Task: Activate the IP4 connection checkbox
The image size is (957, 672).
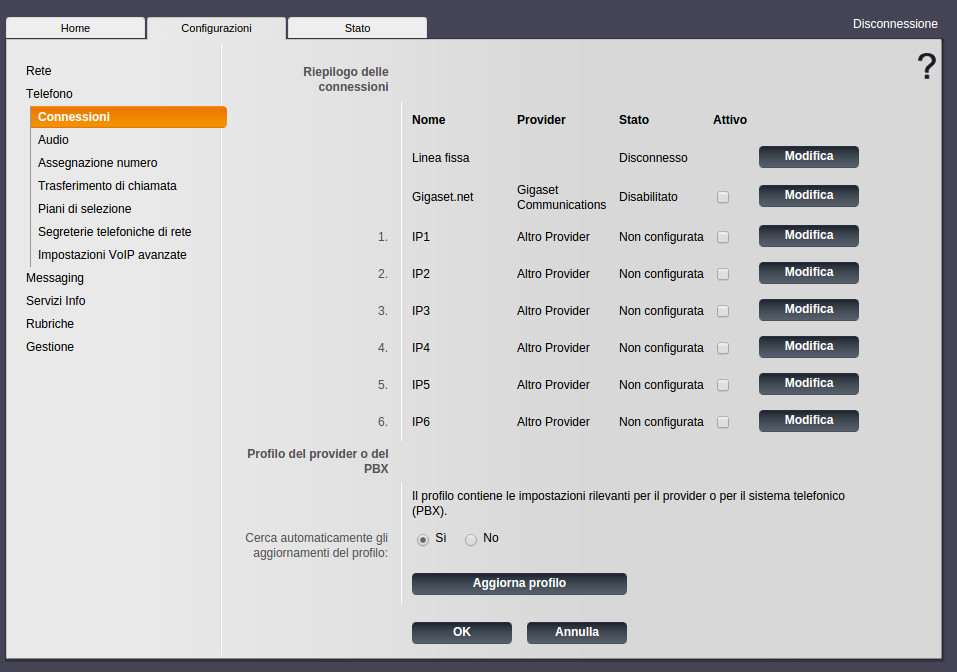Action: (723, 348)
